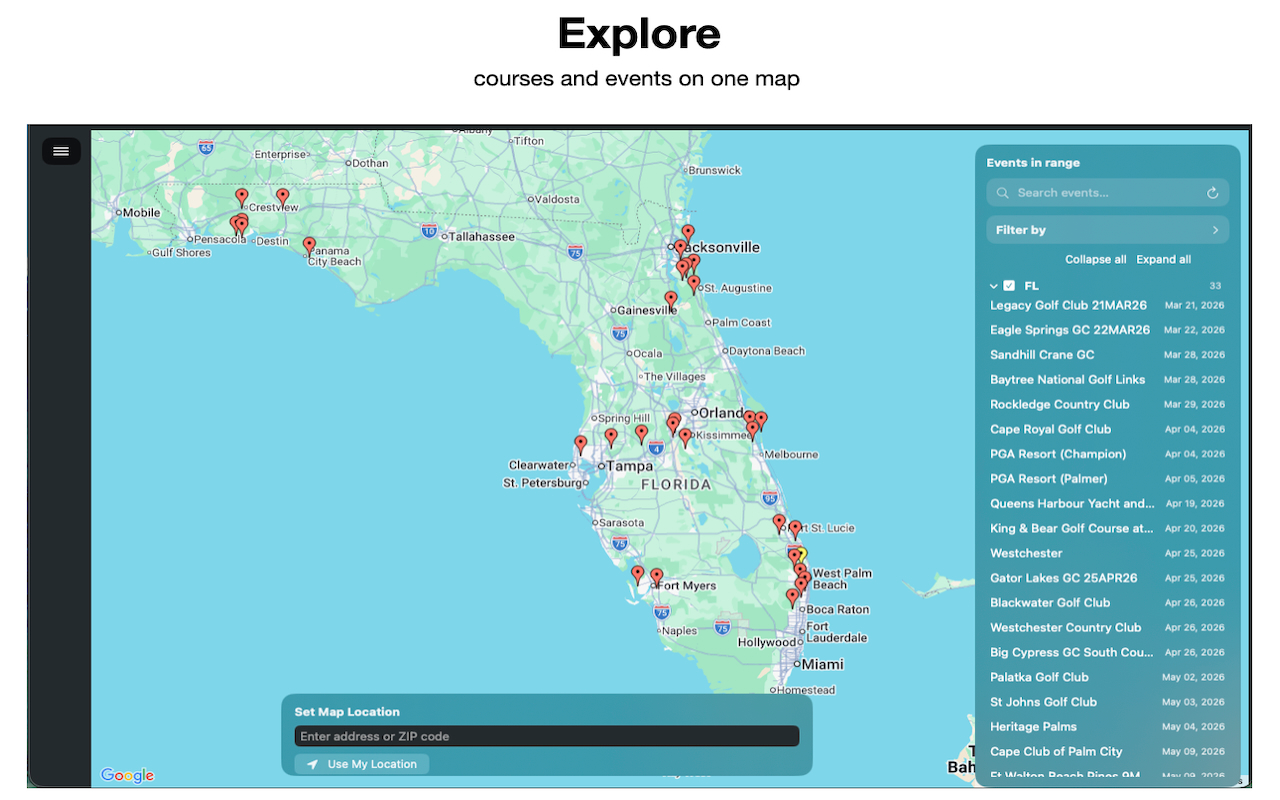Select Palatka Golf Club event

click(1107, 677)
